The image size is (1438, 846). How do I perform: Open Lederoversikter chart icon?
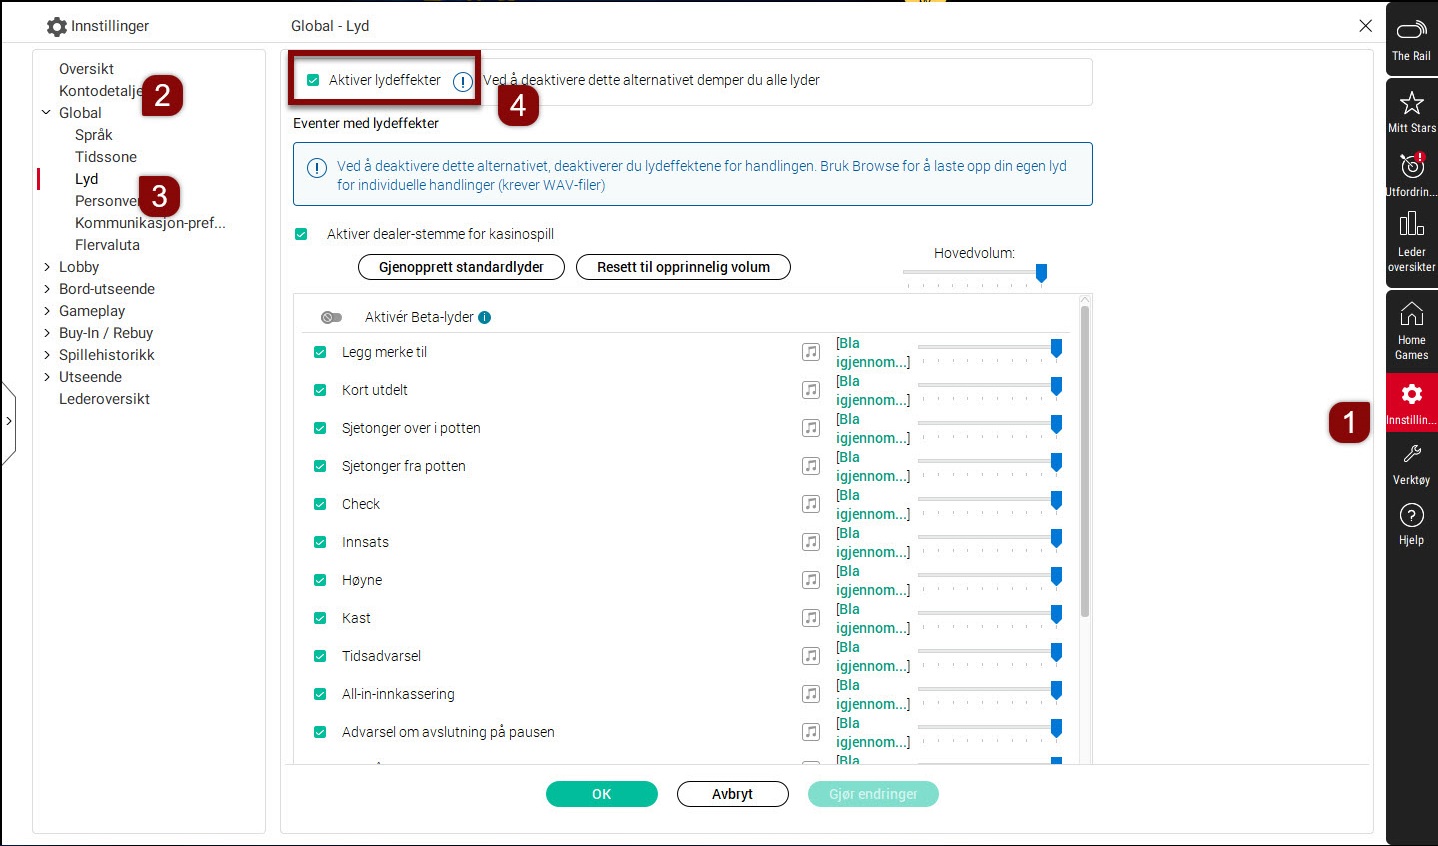(x=1411, y=224)
